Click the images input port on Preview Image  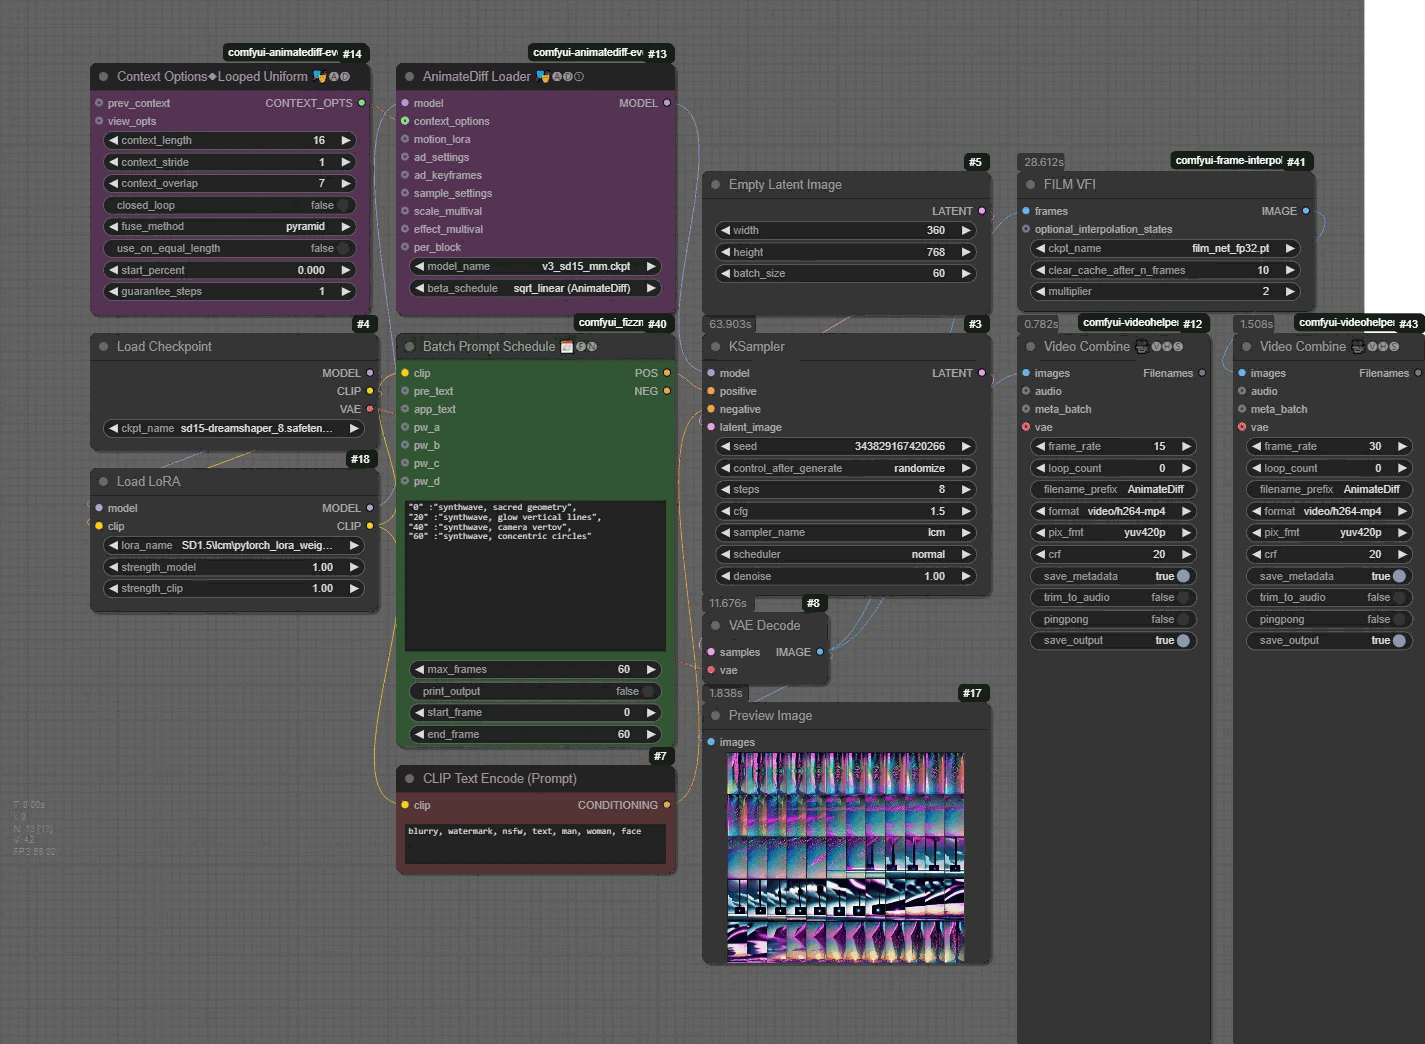[711, 742]
